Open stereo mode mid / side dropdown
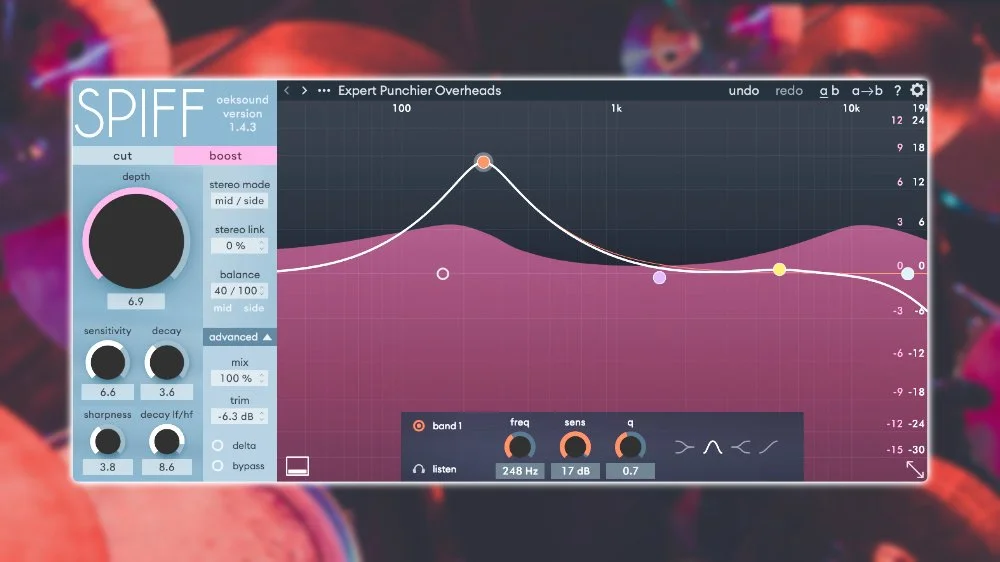This screenshot has height=562, width=1000. [x=239, y=200]
